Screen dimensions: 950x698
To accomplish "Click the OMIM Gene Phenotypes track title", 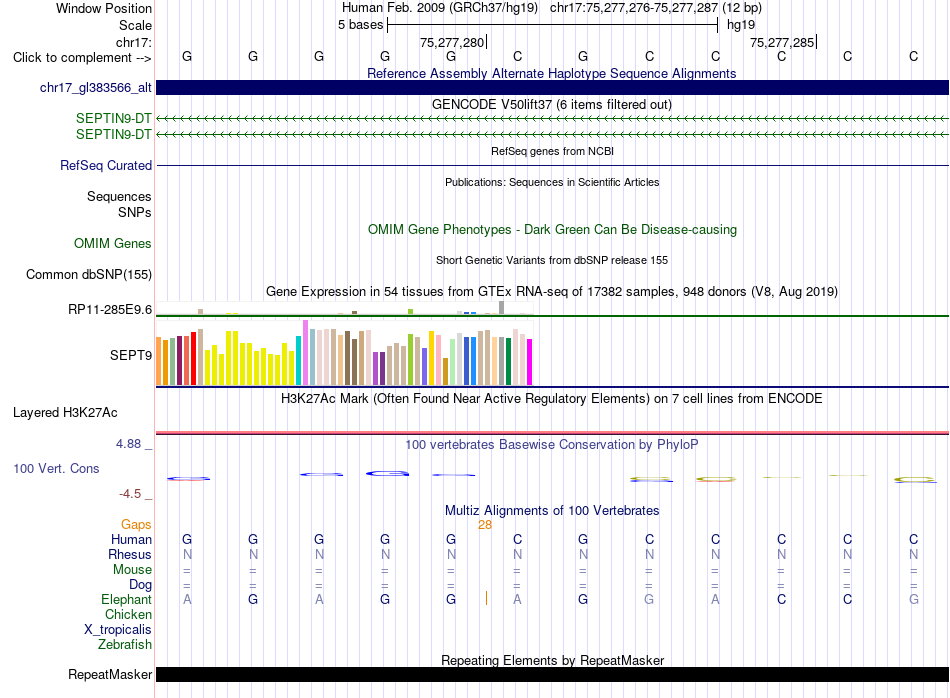I will coord(553,230).
